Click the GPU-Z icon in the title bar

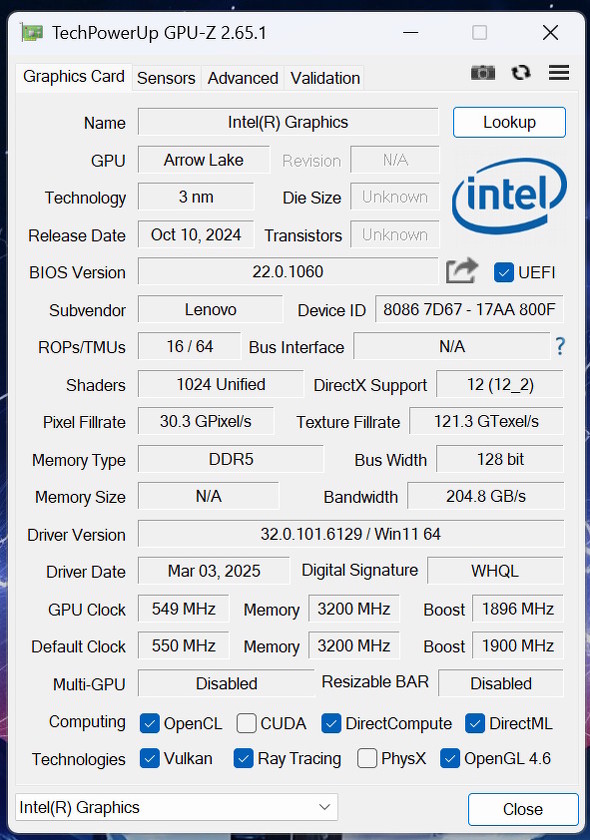point(31,32)
